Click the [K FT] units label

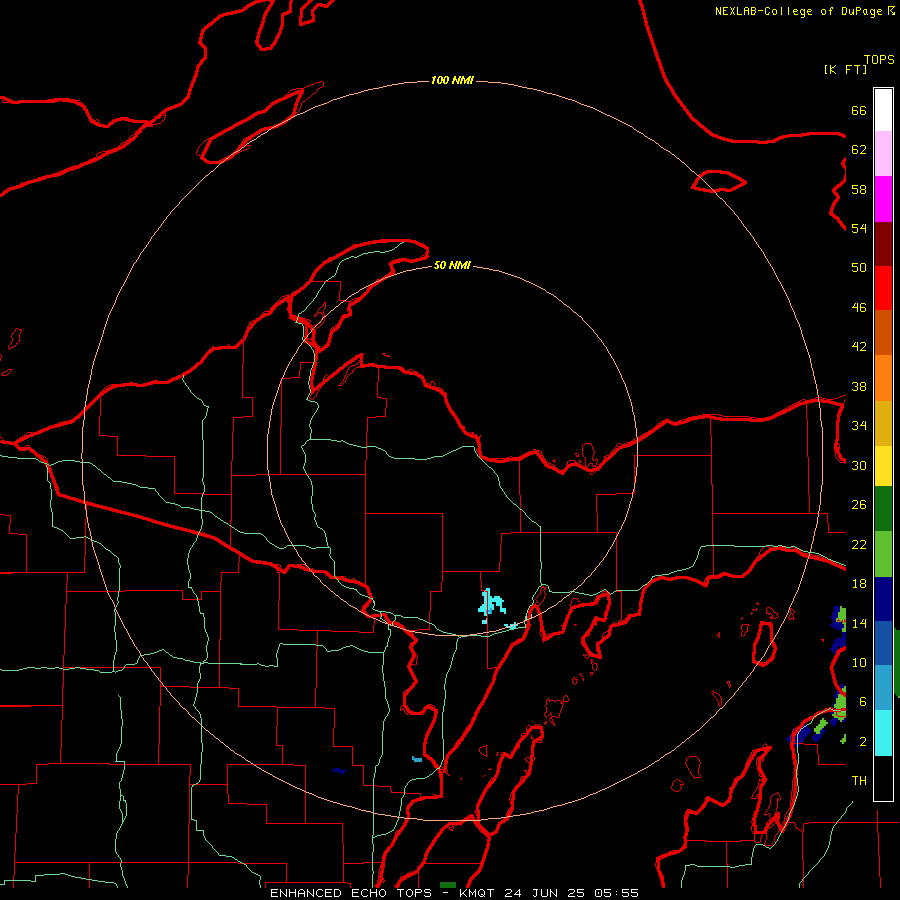[x=845, y=69]
